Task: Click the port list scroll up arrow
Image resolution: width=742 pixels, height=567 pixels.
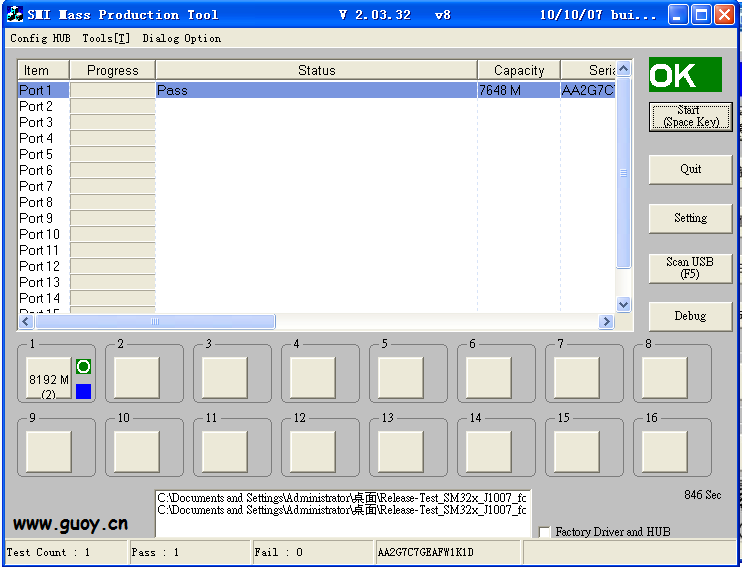Action: [x=624, y=69]
